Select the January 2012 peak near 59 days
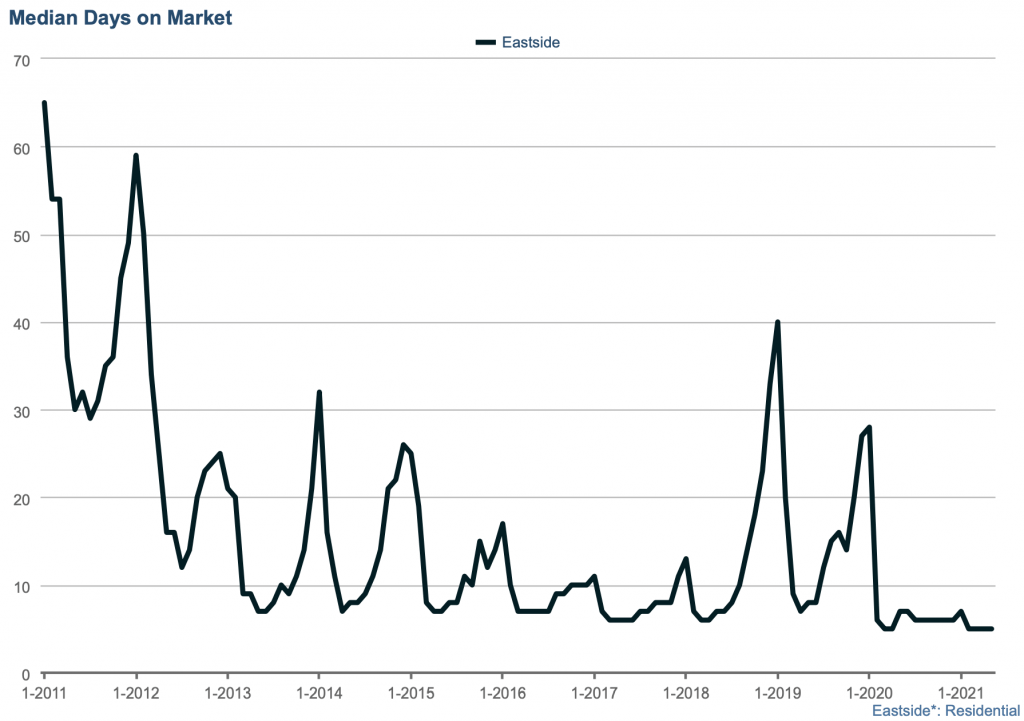This screenshot has width=1024, height=721. point(135,156)
